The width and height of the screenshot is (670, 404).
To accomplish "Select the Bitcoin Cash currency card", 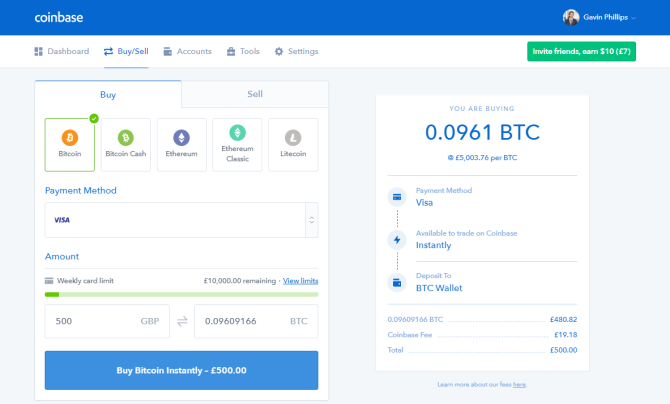I will tap(126, 145).
